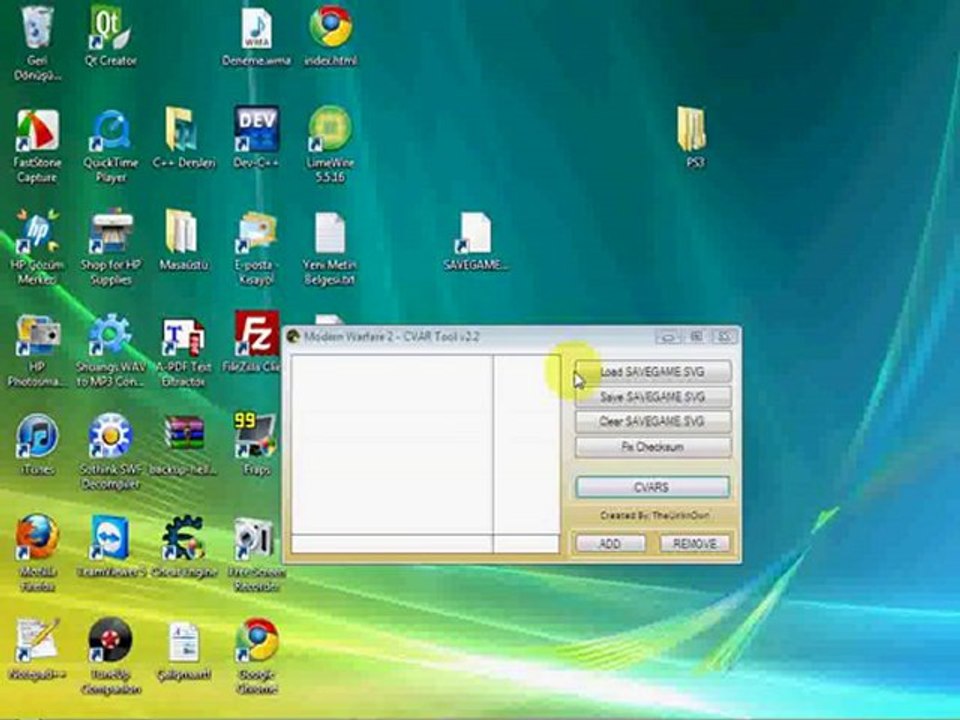Click Clear SAVEGAME.SVG button
Image resolution: width=960 pixels, height=720 pixels.
pos(653,422)
